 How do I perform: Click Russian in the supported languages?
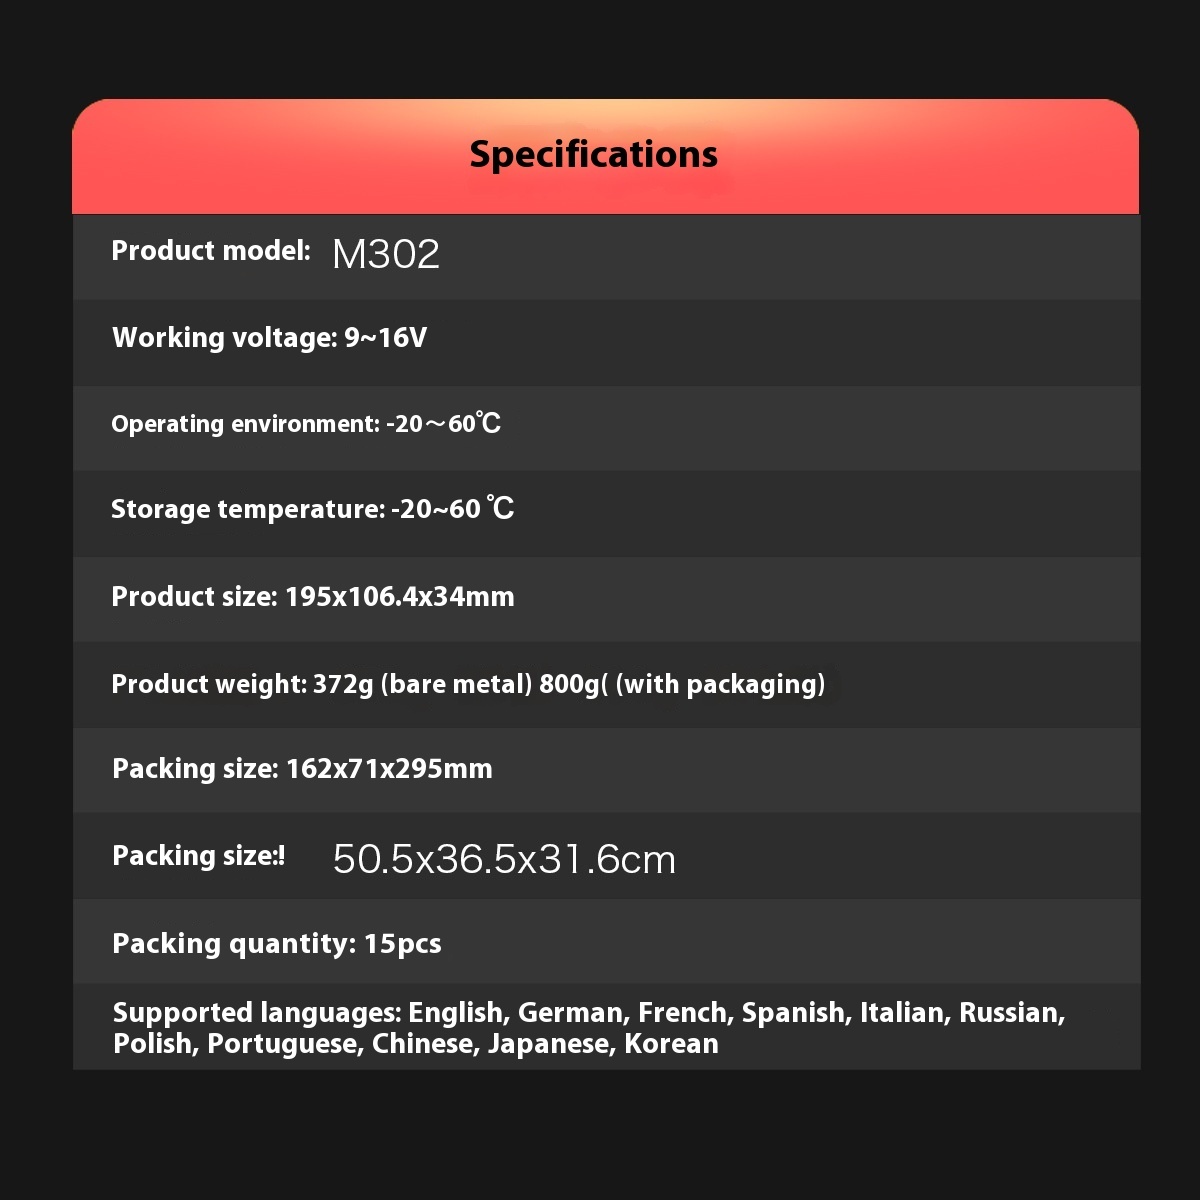click(1008, 1013)
